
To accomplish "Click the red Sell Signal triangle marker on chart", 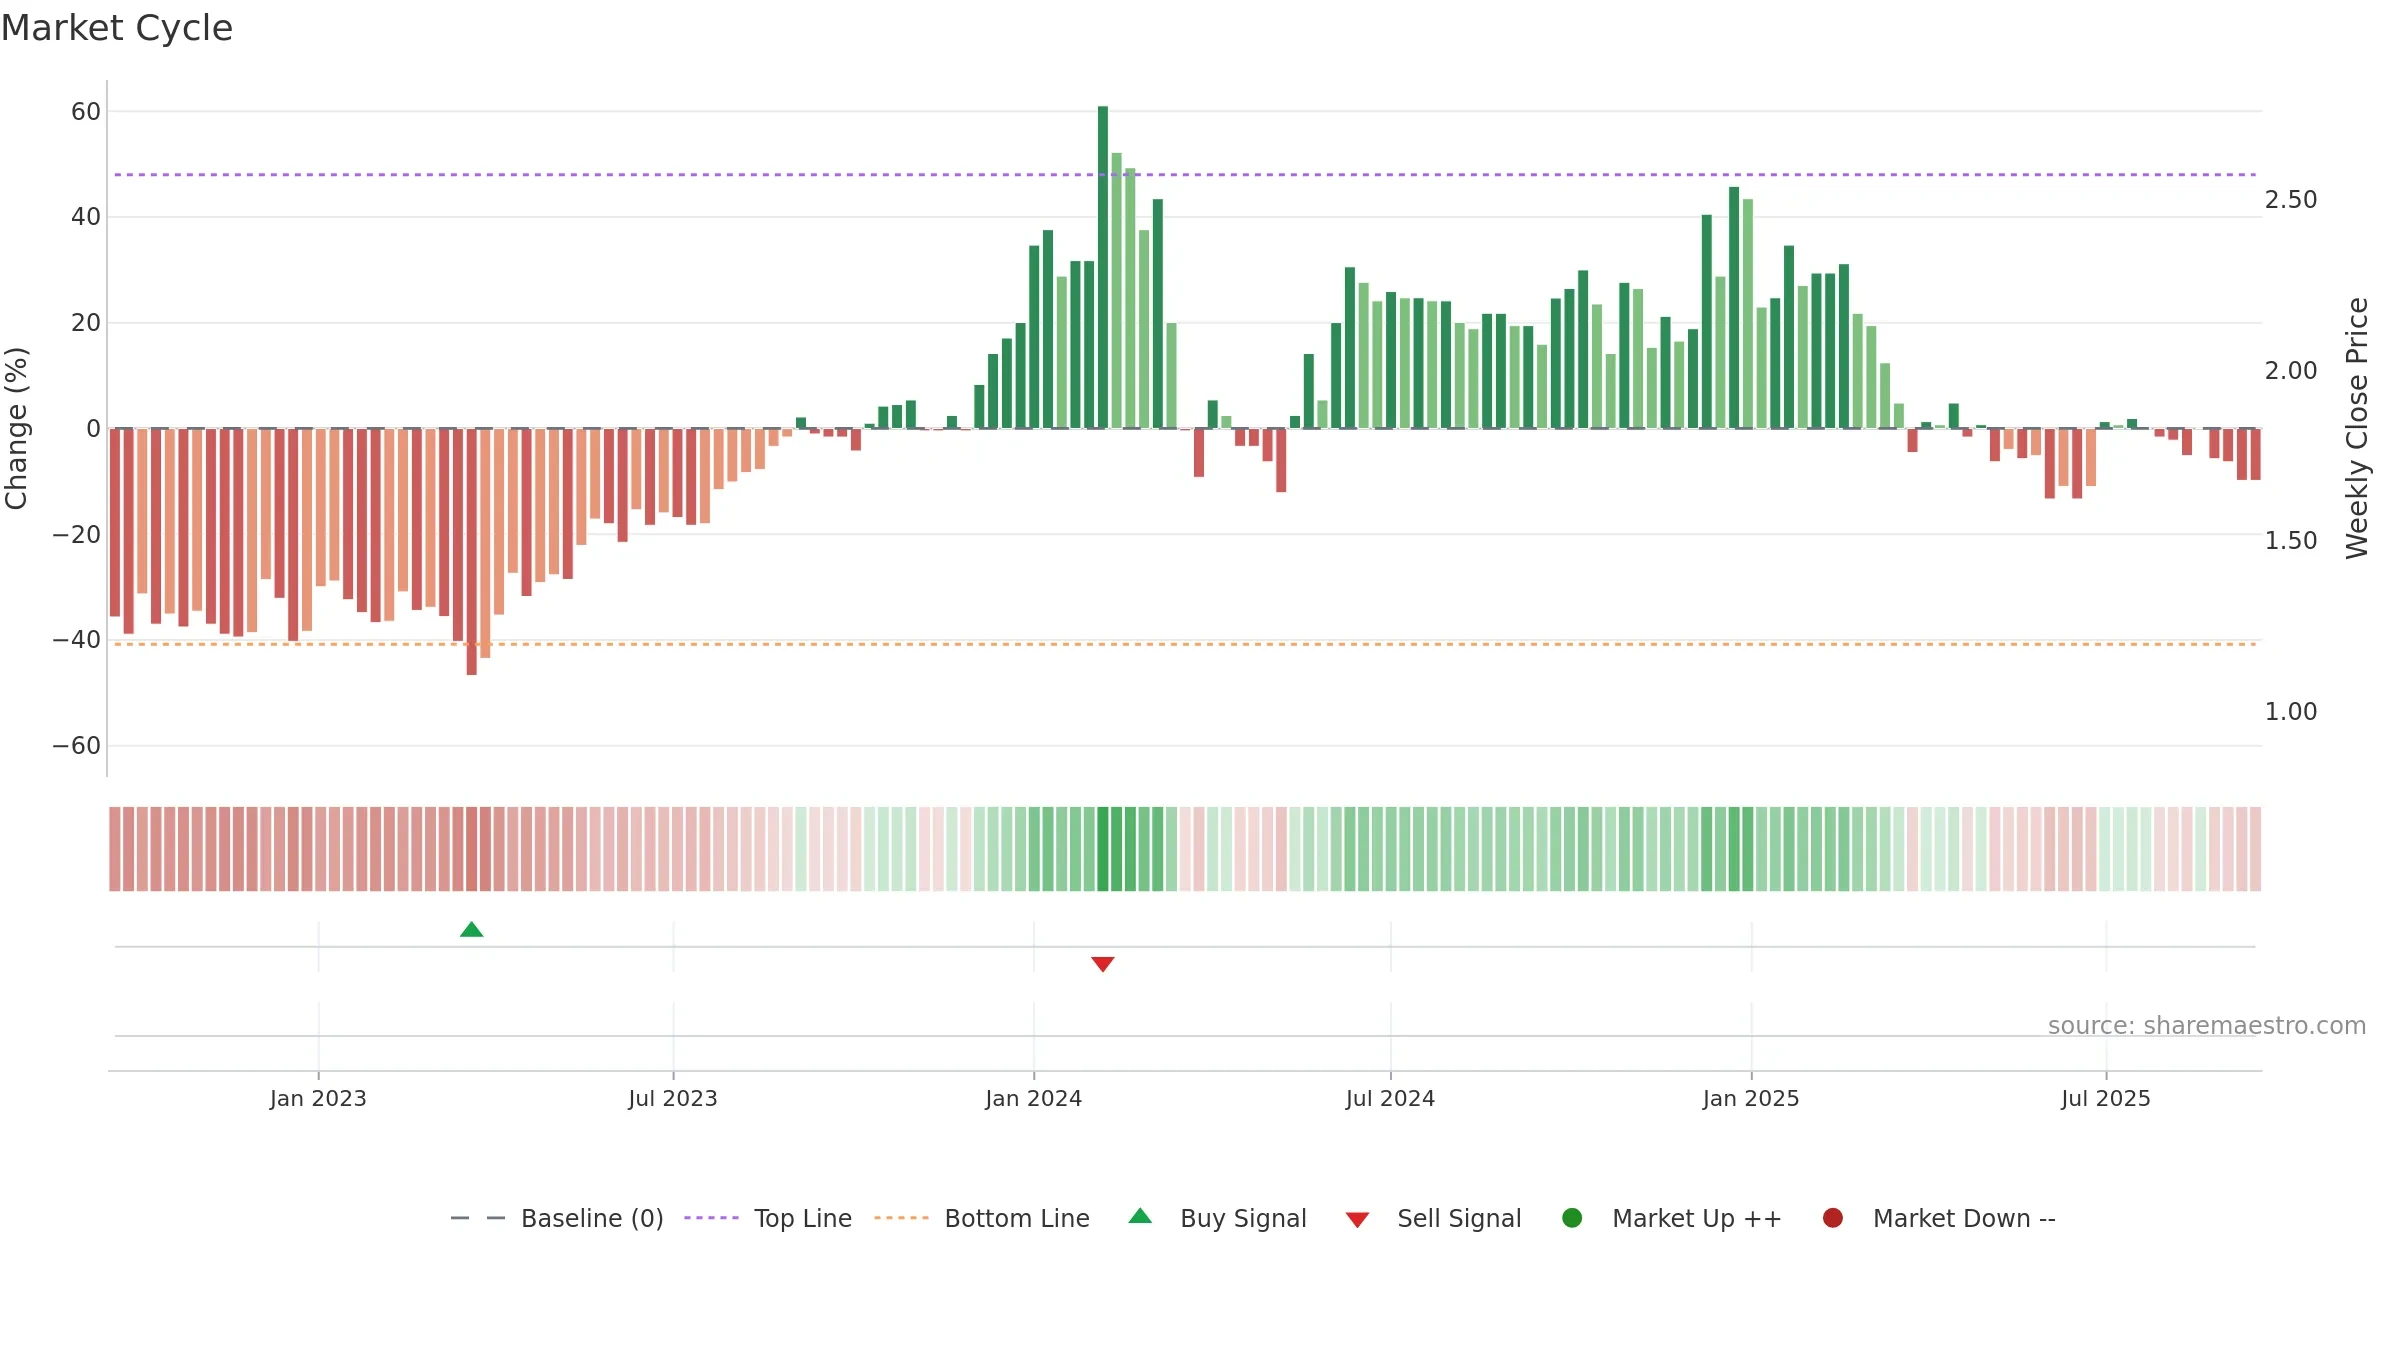I will pos(1102,964).
